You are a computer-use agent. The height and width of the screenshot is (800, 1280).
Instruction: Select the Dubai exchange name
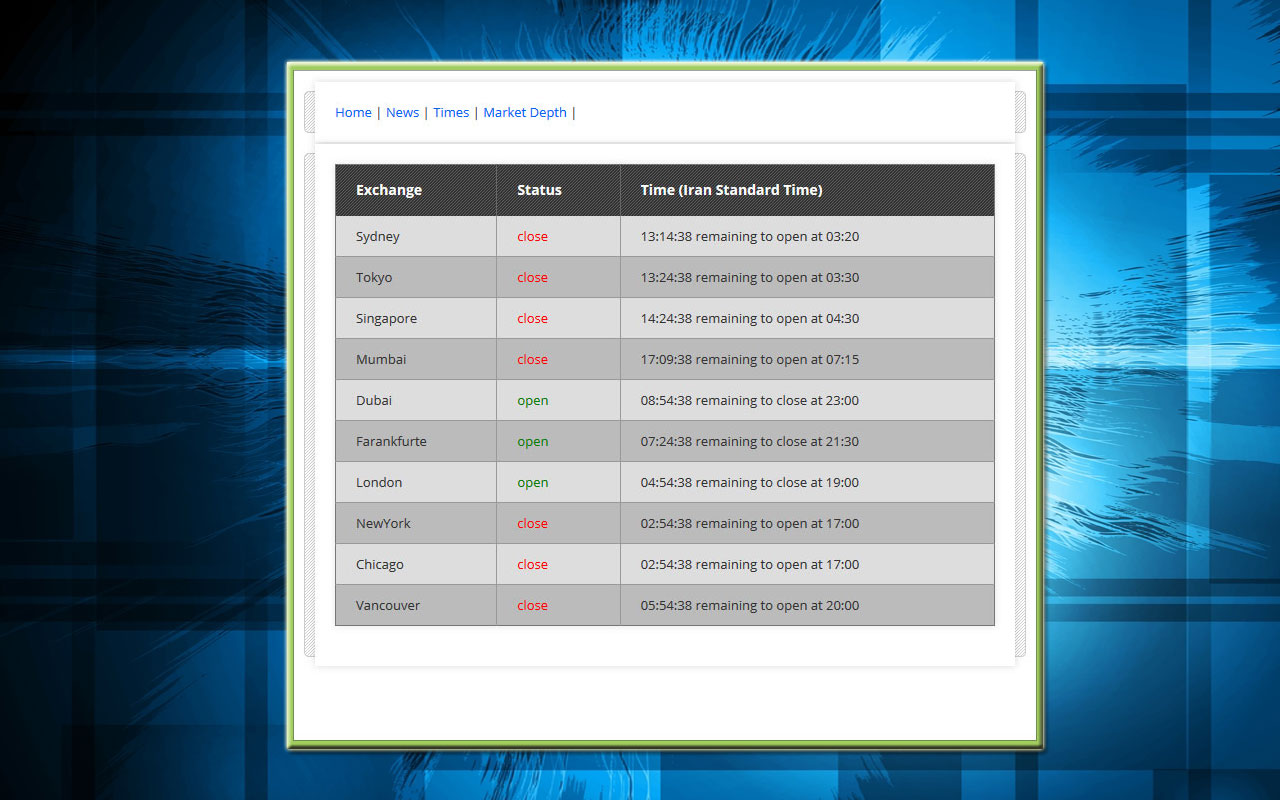374,401
